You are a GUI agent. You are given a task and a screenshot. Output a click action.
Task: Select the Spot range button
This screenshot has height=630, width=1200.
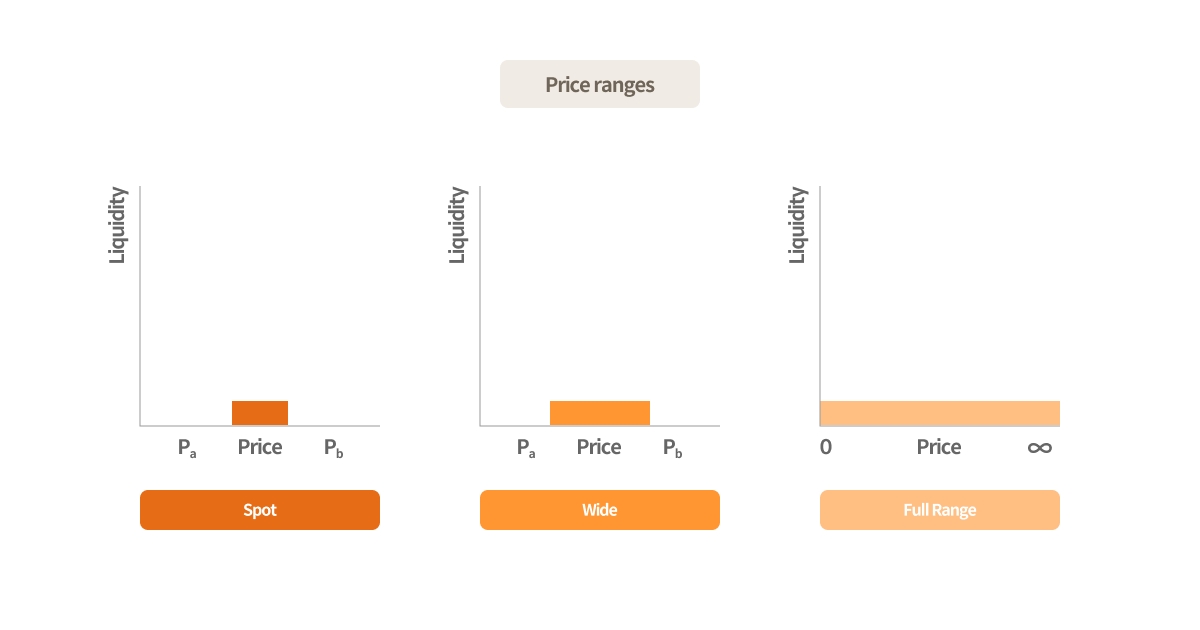pos(260,510)
